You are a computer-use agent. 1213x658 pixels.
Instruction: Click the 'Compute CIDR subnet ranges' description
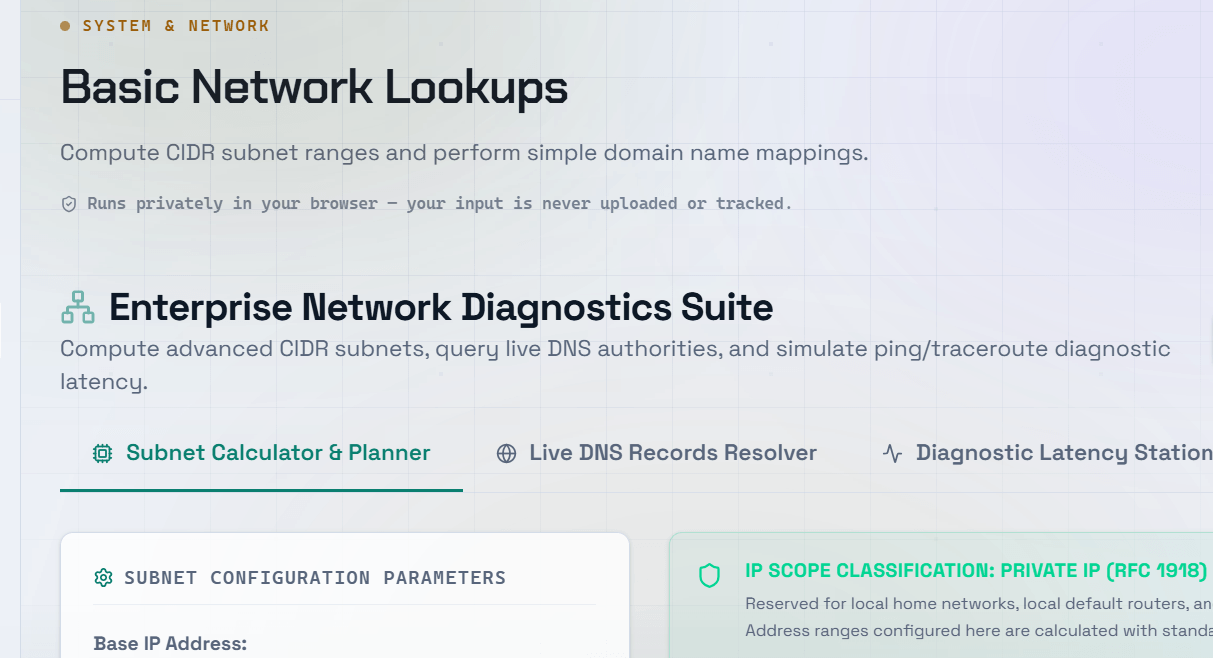(x=464, y=153)
